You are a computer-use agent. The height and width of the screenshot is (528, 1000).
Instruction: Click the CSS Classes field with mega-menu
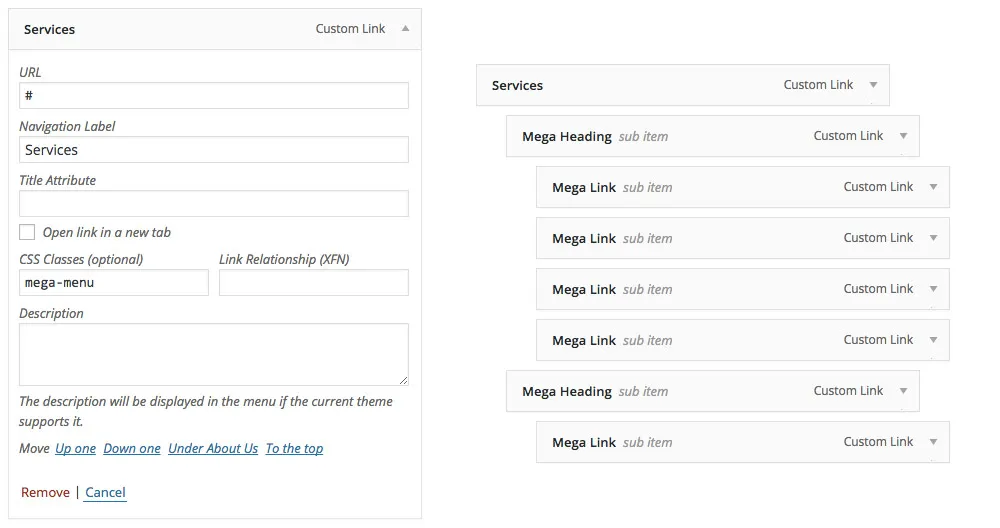(x=113, y=282)
